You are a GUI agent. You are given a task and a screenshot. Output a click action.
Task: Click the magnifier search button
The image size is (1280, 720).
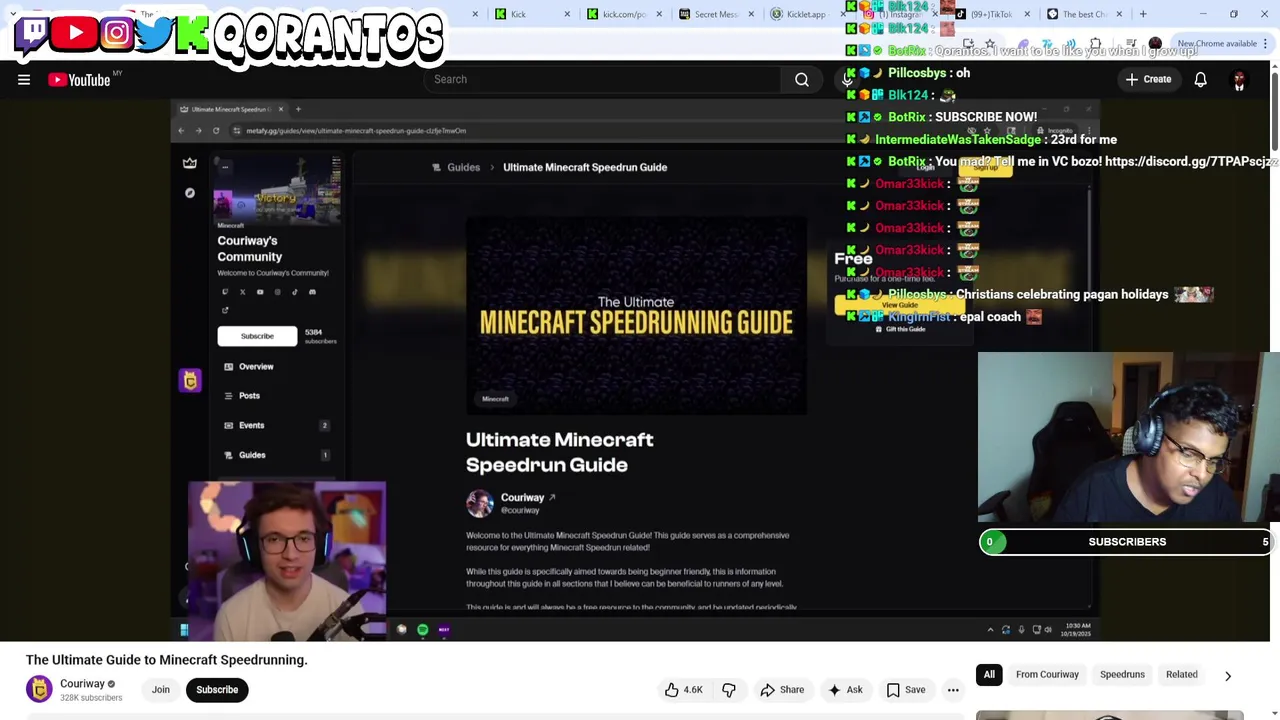click(x=802, y=79)
